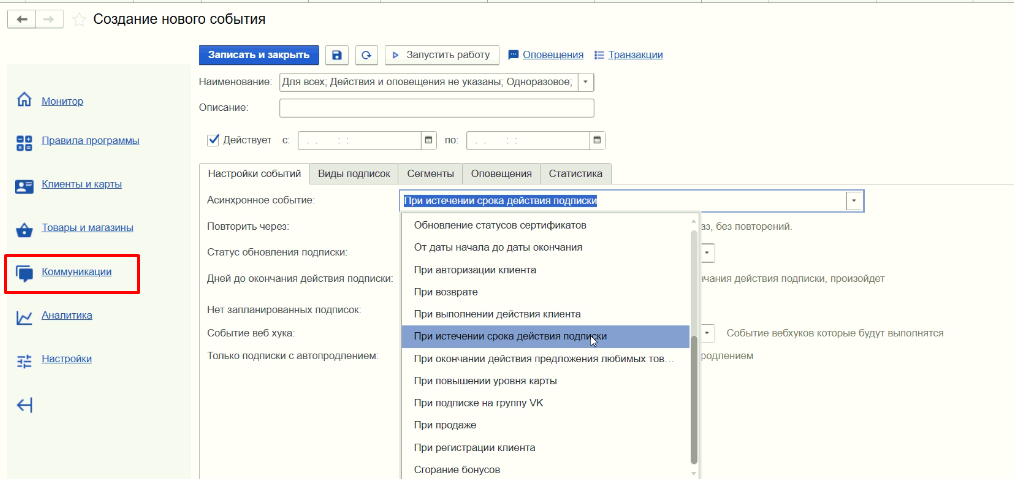Click scroll-up arrow of the dropdown list

695,222
